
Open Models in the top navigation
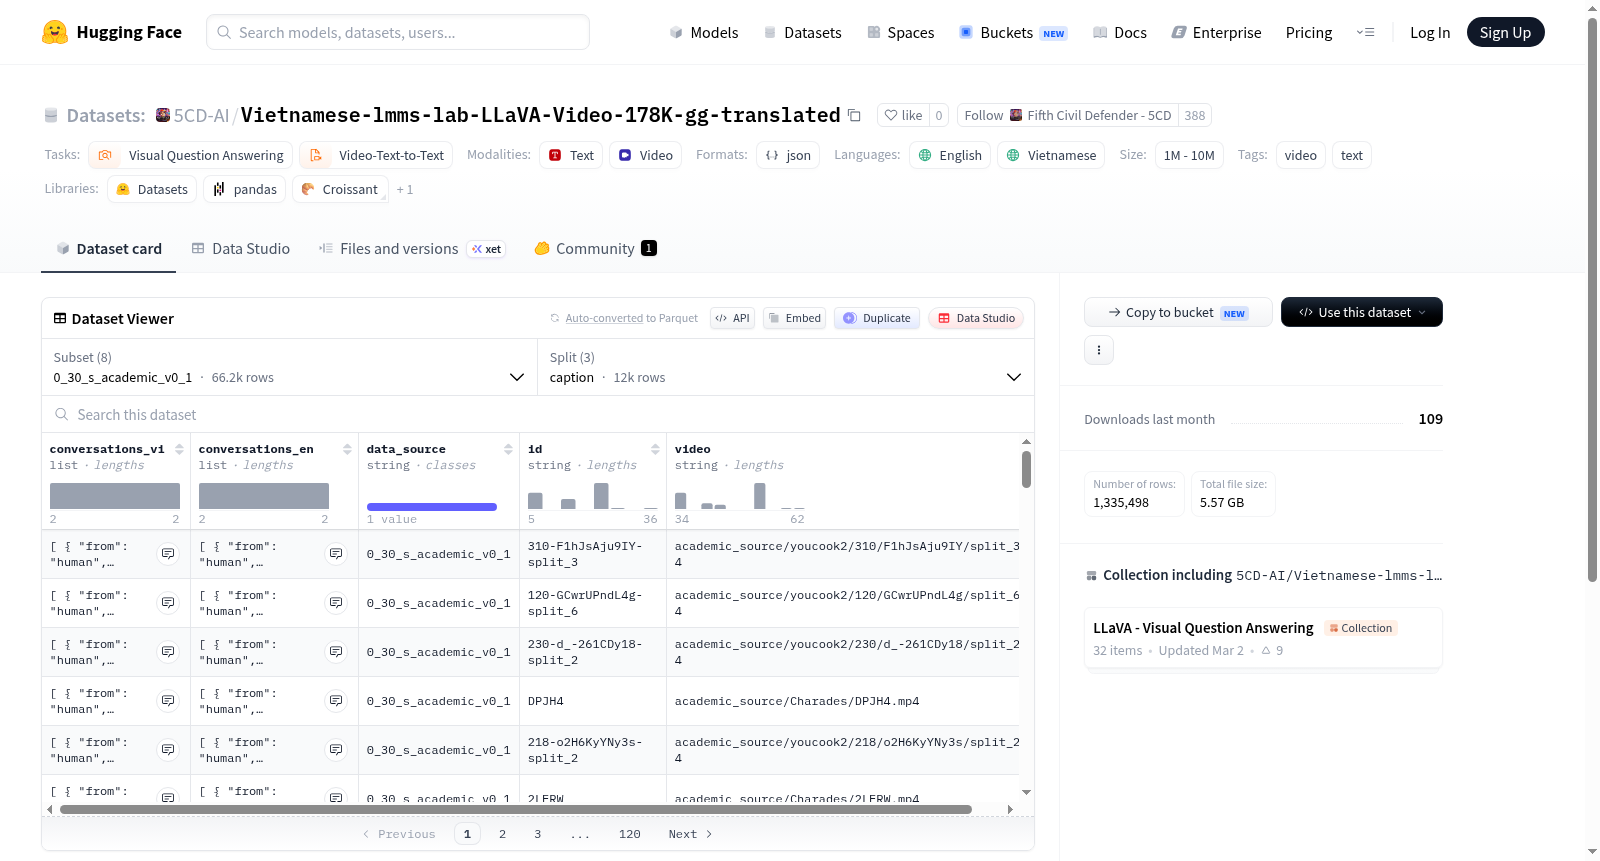[704, 33]
